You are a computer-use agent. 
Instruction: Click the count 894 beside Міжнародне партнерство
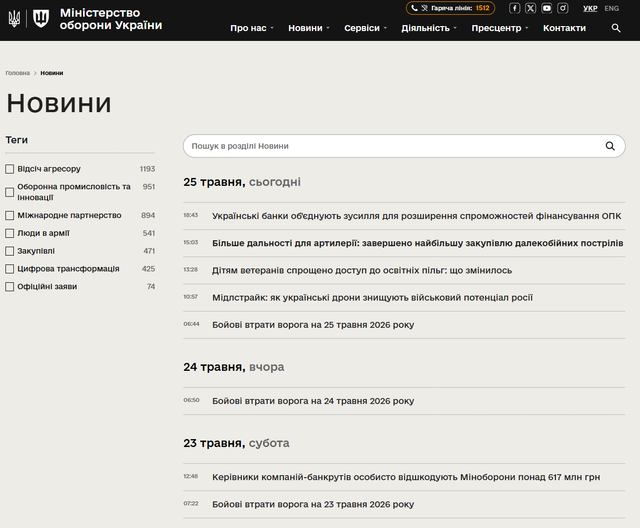point(148,215)
